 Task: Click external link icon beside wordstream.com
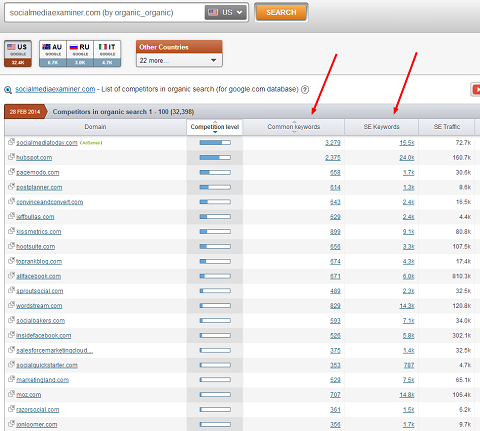[x=11, y=305]
